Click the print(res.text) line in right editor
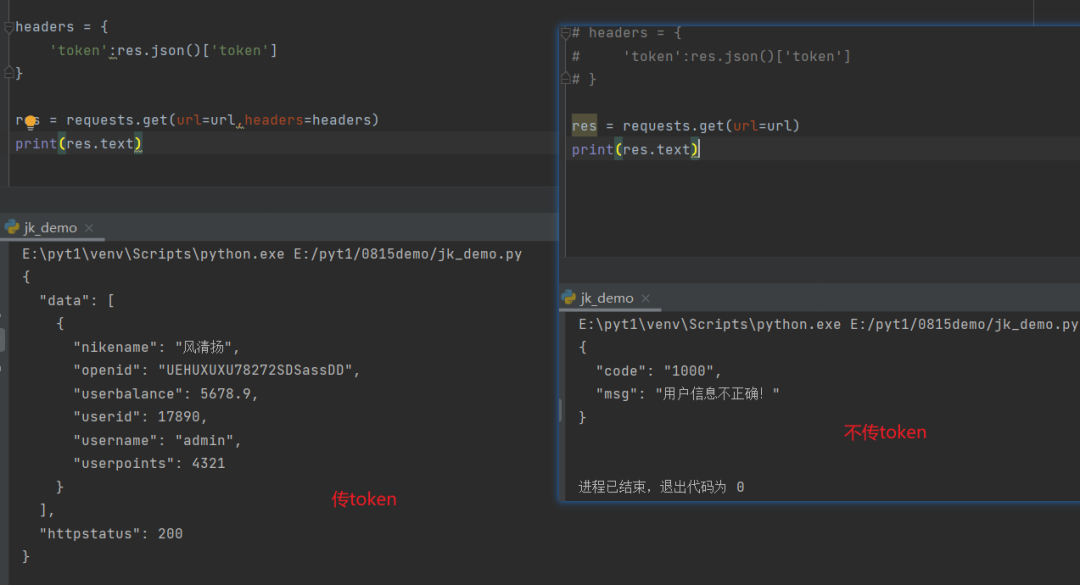The width and height of the screenshot is (1080, 585). coord(635,150)
